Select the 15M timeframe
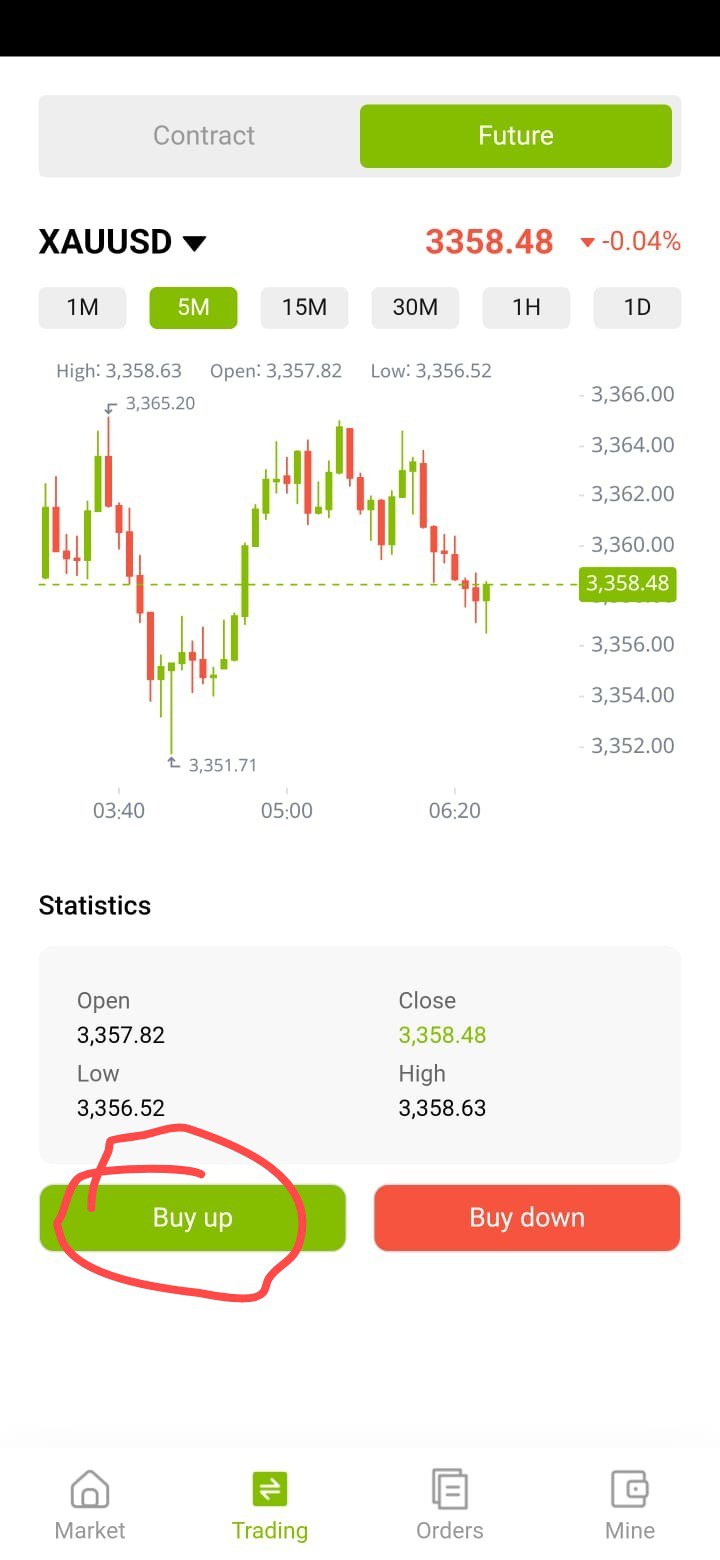720x1560 pixels. pyautogui.click(x=305, y=308)
